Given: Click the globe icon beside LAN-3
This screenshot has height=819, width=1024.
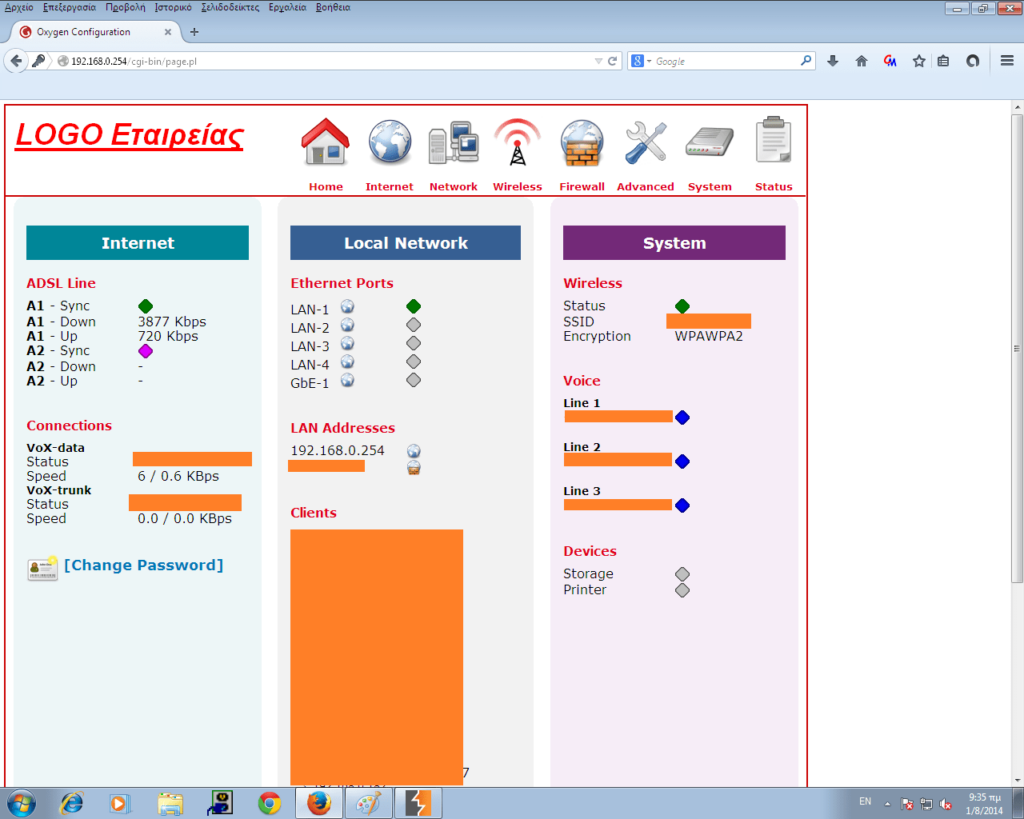Looking at the screenshot, I should tap(347, 343).
